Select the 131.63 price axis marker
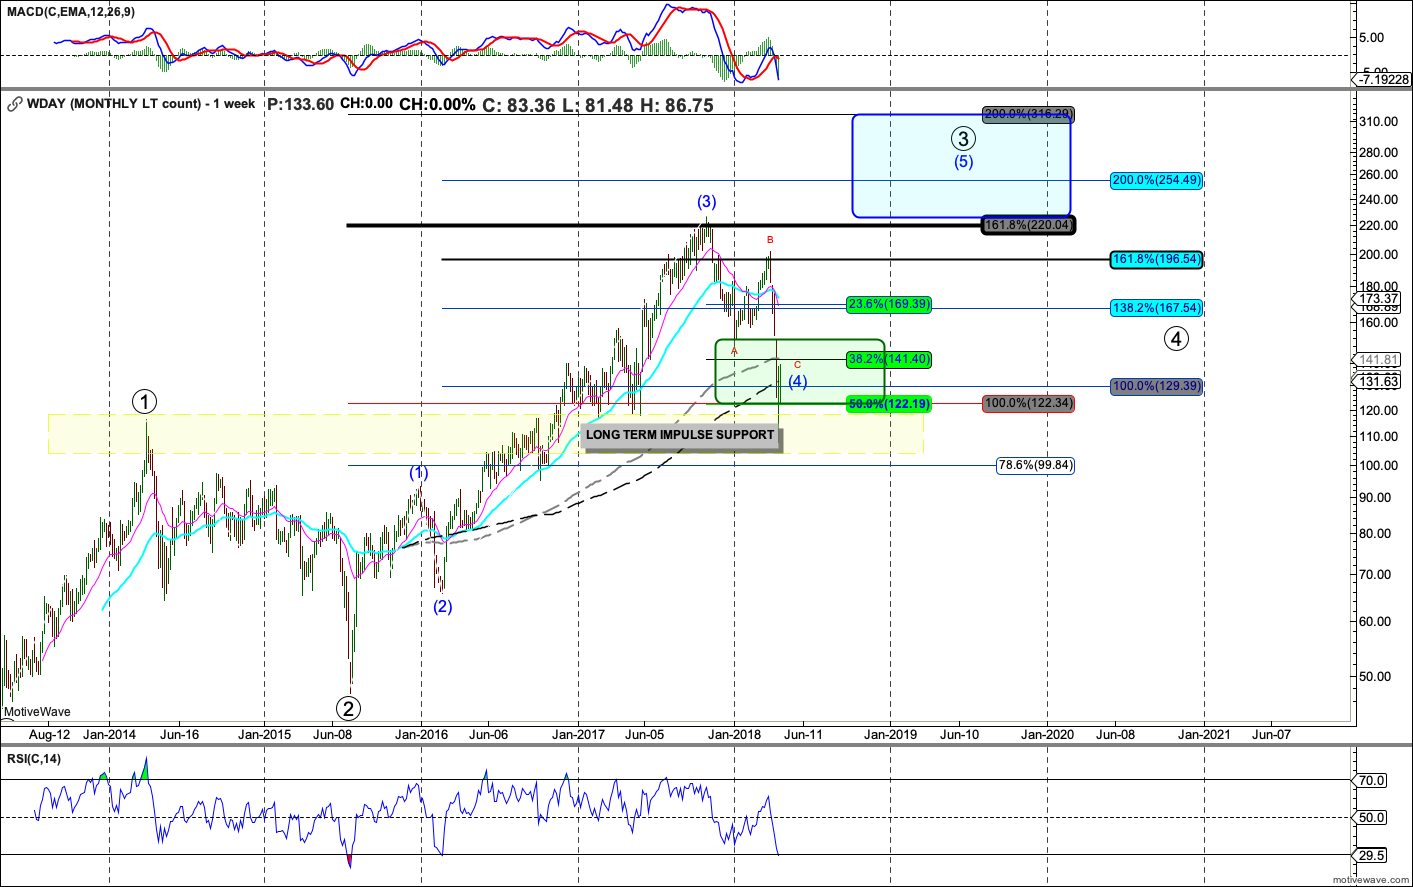The image size is (1413, 887). (x=1378, y=381)
